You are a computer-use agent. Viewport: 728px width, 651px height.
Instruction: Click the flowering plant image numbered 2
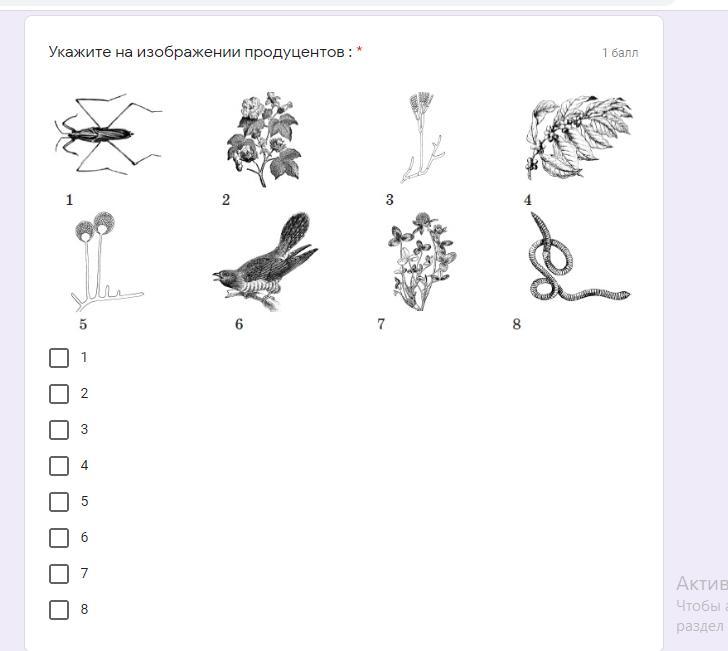(x=263, y=139)
